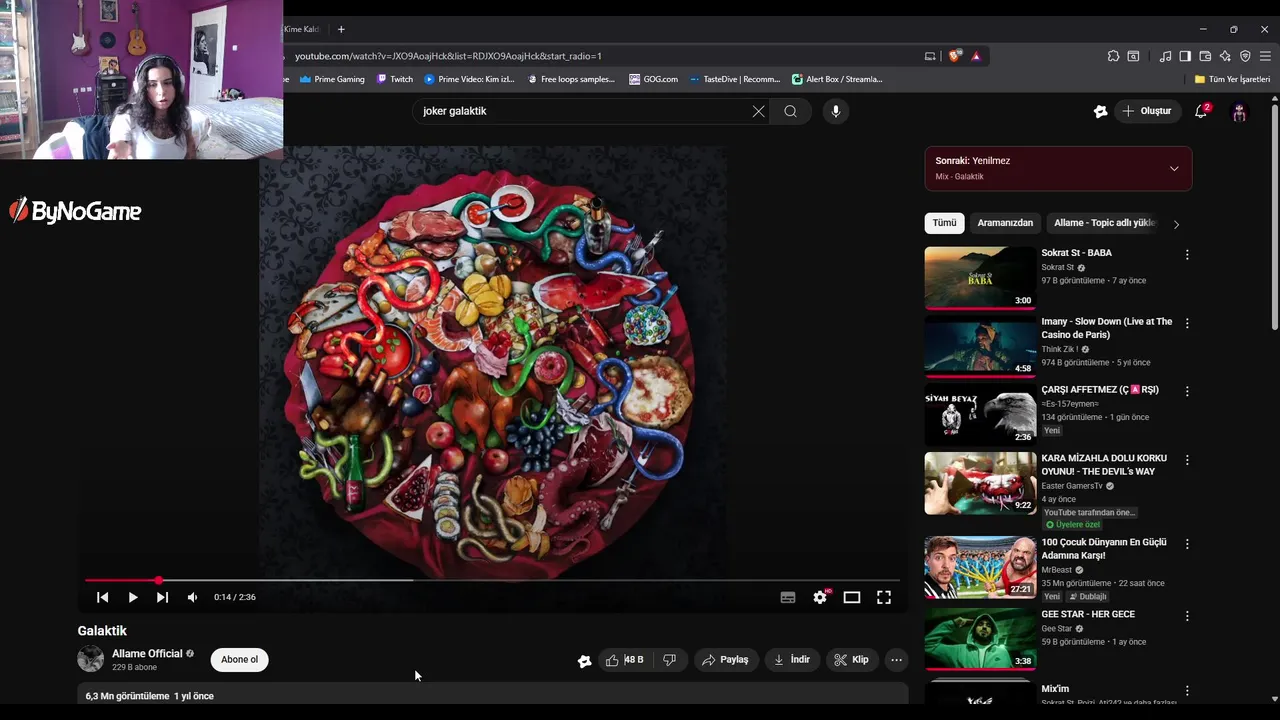Open the music note media control icon

[x=1165, y=56]
